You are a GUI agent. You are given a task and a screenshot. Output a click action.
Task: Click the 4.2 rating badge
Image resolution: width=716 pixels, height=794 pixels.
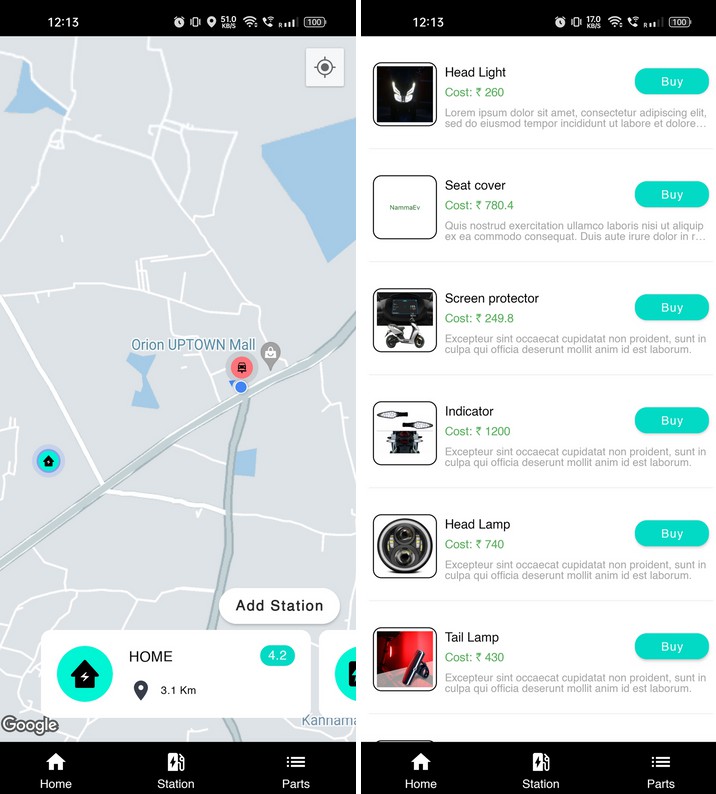pyautogui.click(x=277, y=655)
